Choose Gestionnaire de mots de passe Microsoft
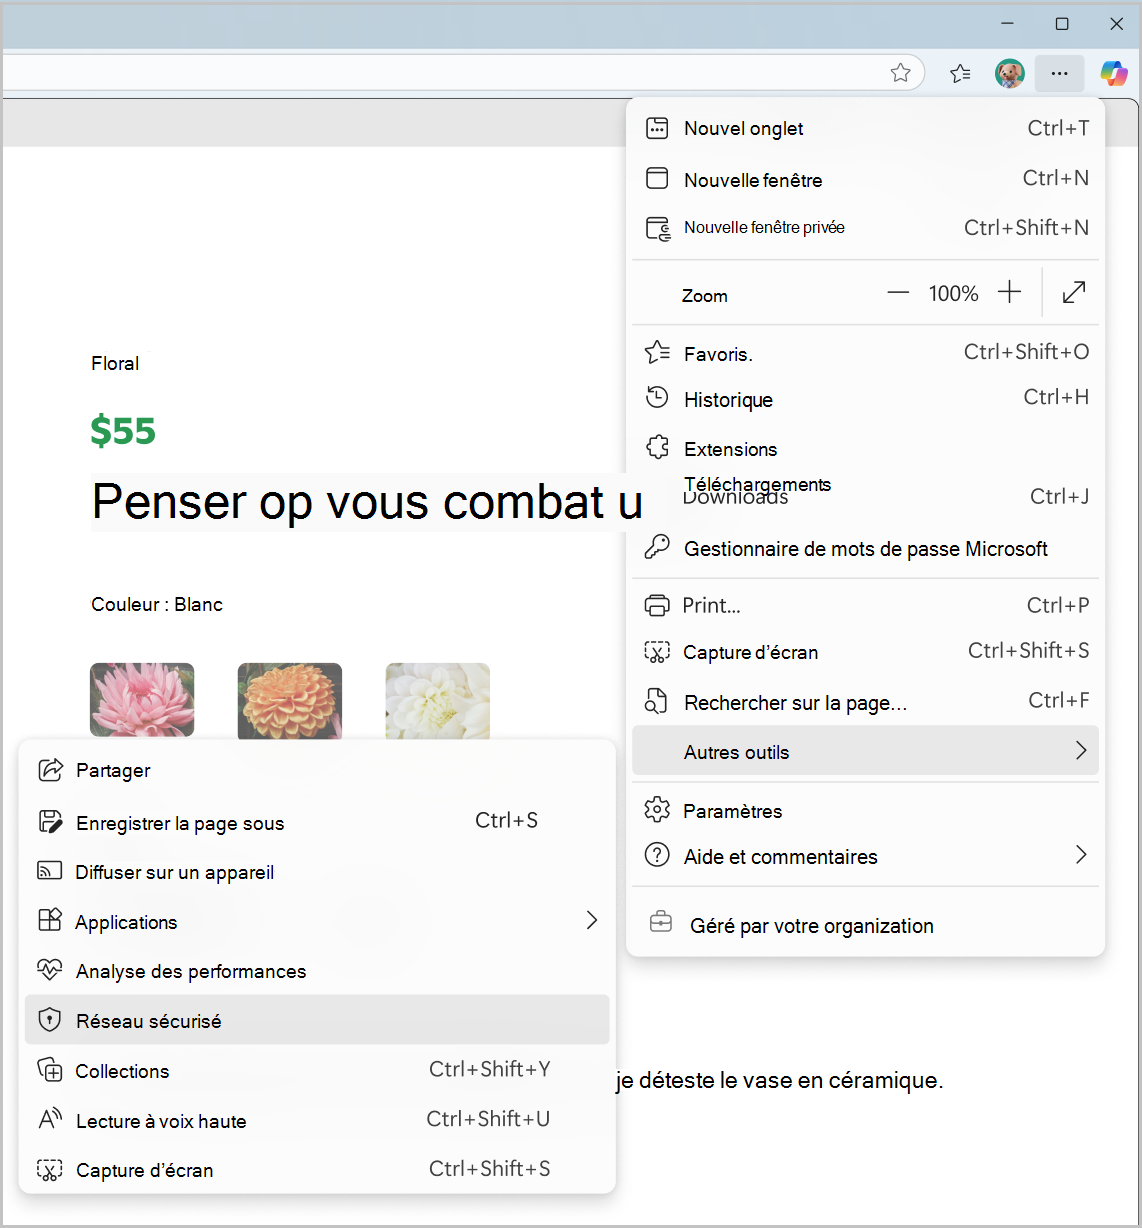 pyautogui.click(x=866, y=548)
